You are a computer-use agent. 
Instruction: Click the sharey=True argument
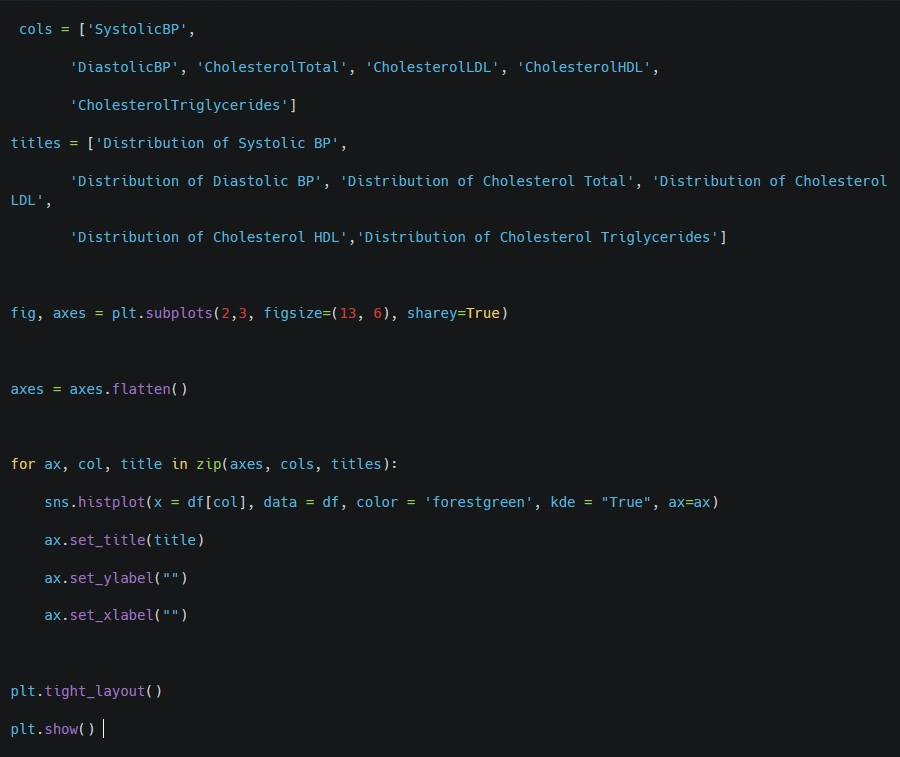(x=453, y=313)
